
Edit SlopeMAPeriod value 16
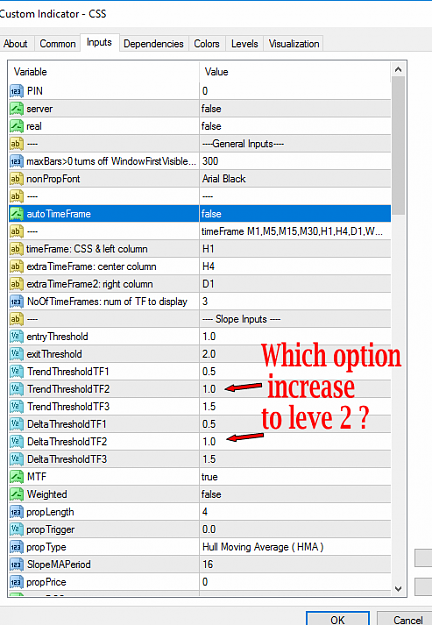pyautogui.click(x=295, y=565)
